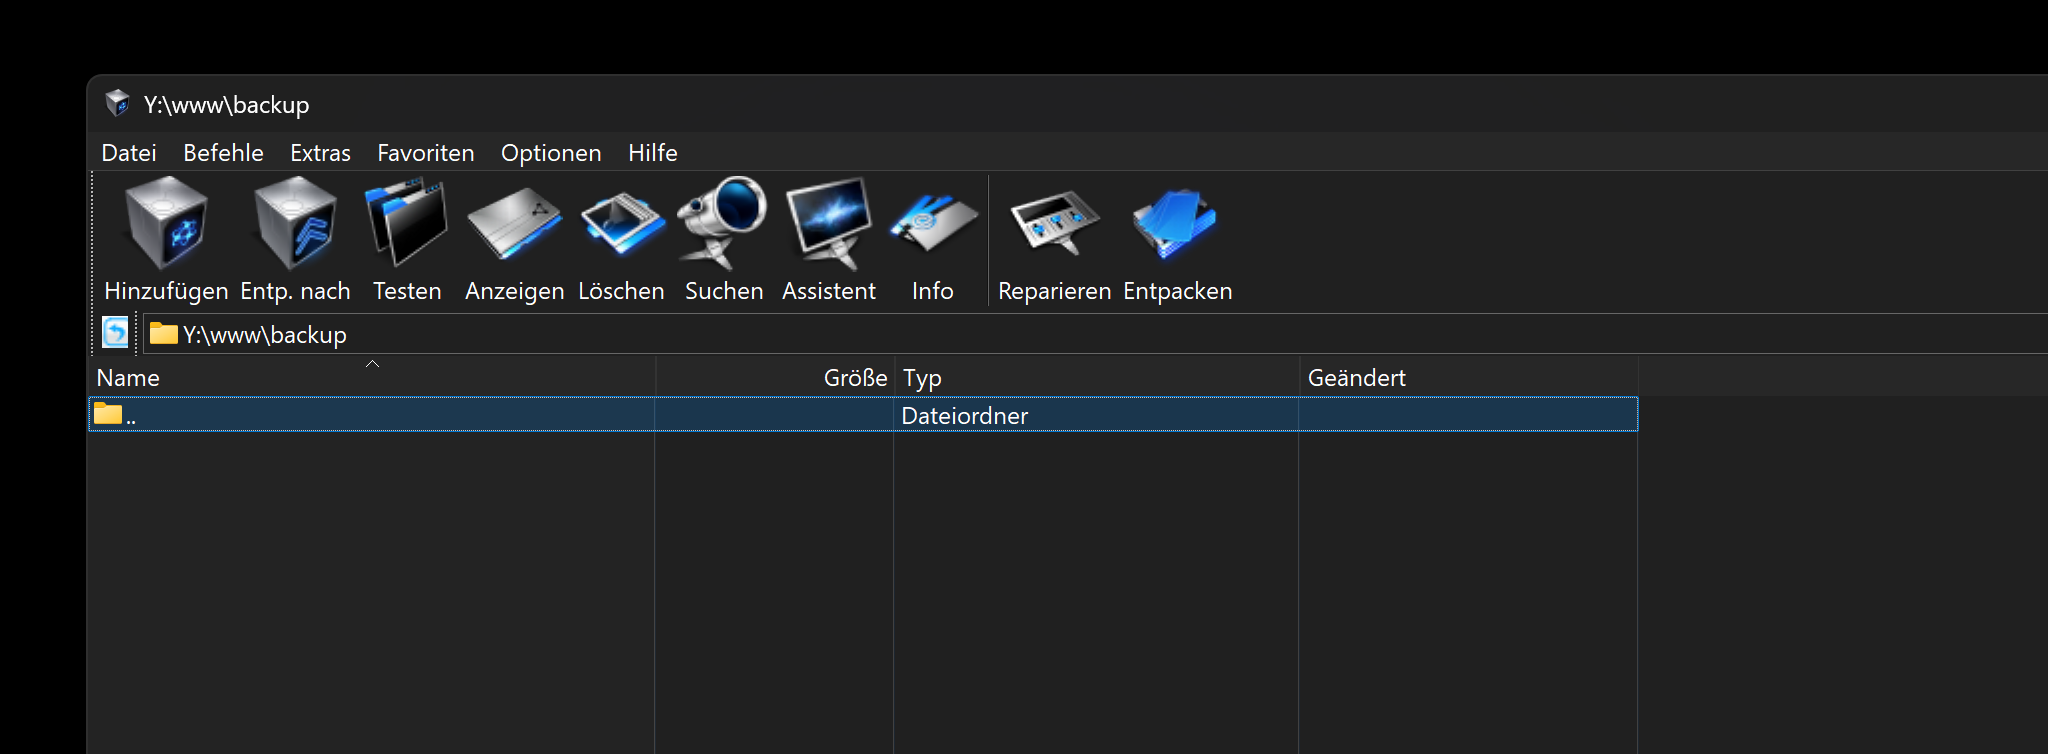Click the up-one-level arrow icon
2048x754 pixels.
click(115, 333)
